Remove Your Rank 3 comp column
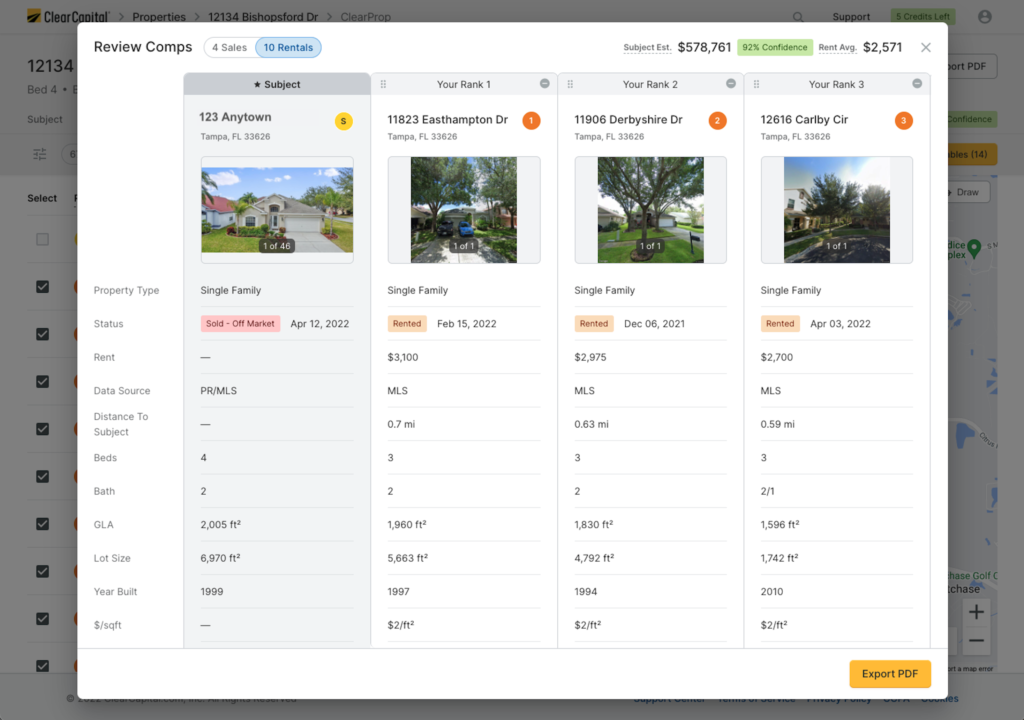The height and width of the screenshot is (720, 1024). coord(917,84)
